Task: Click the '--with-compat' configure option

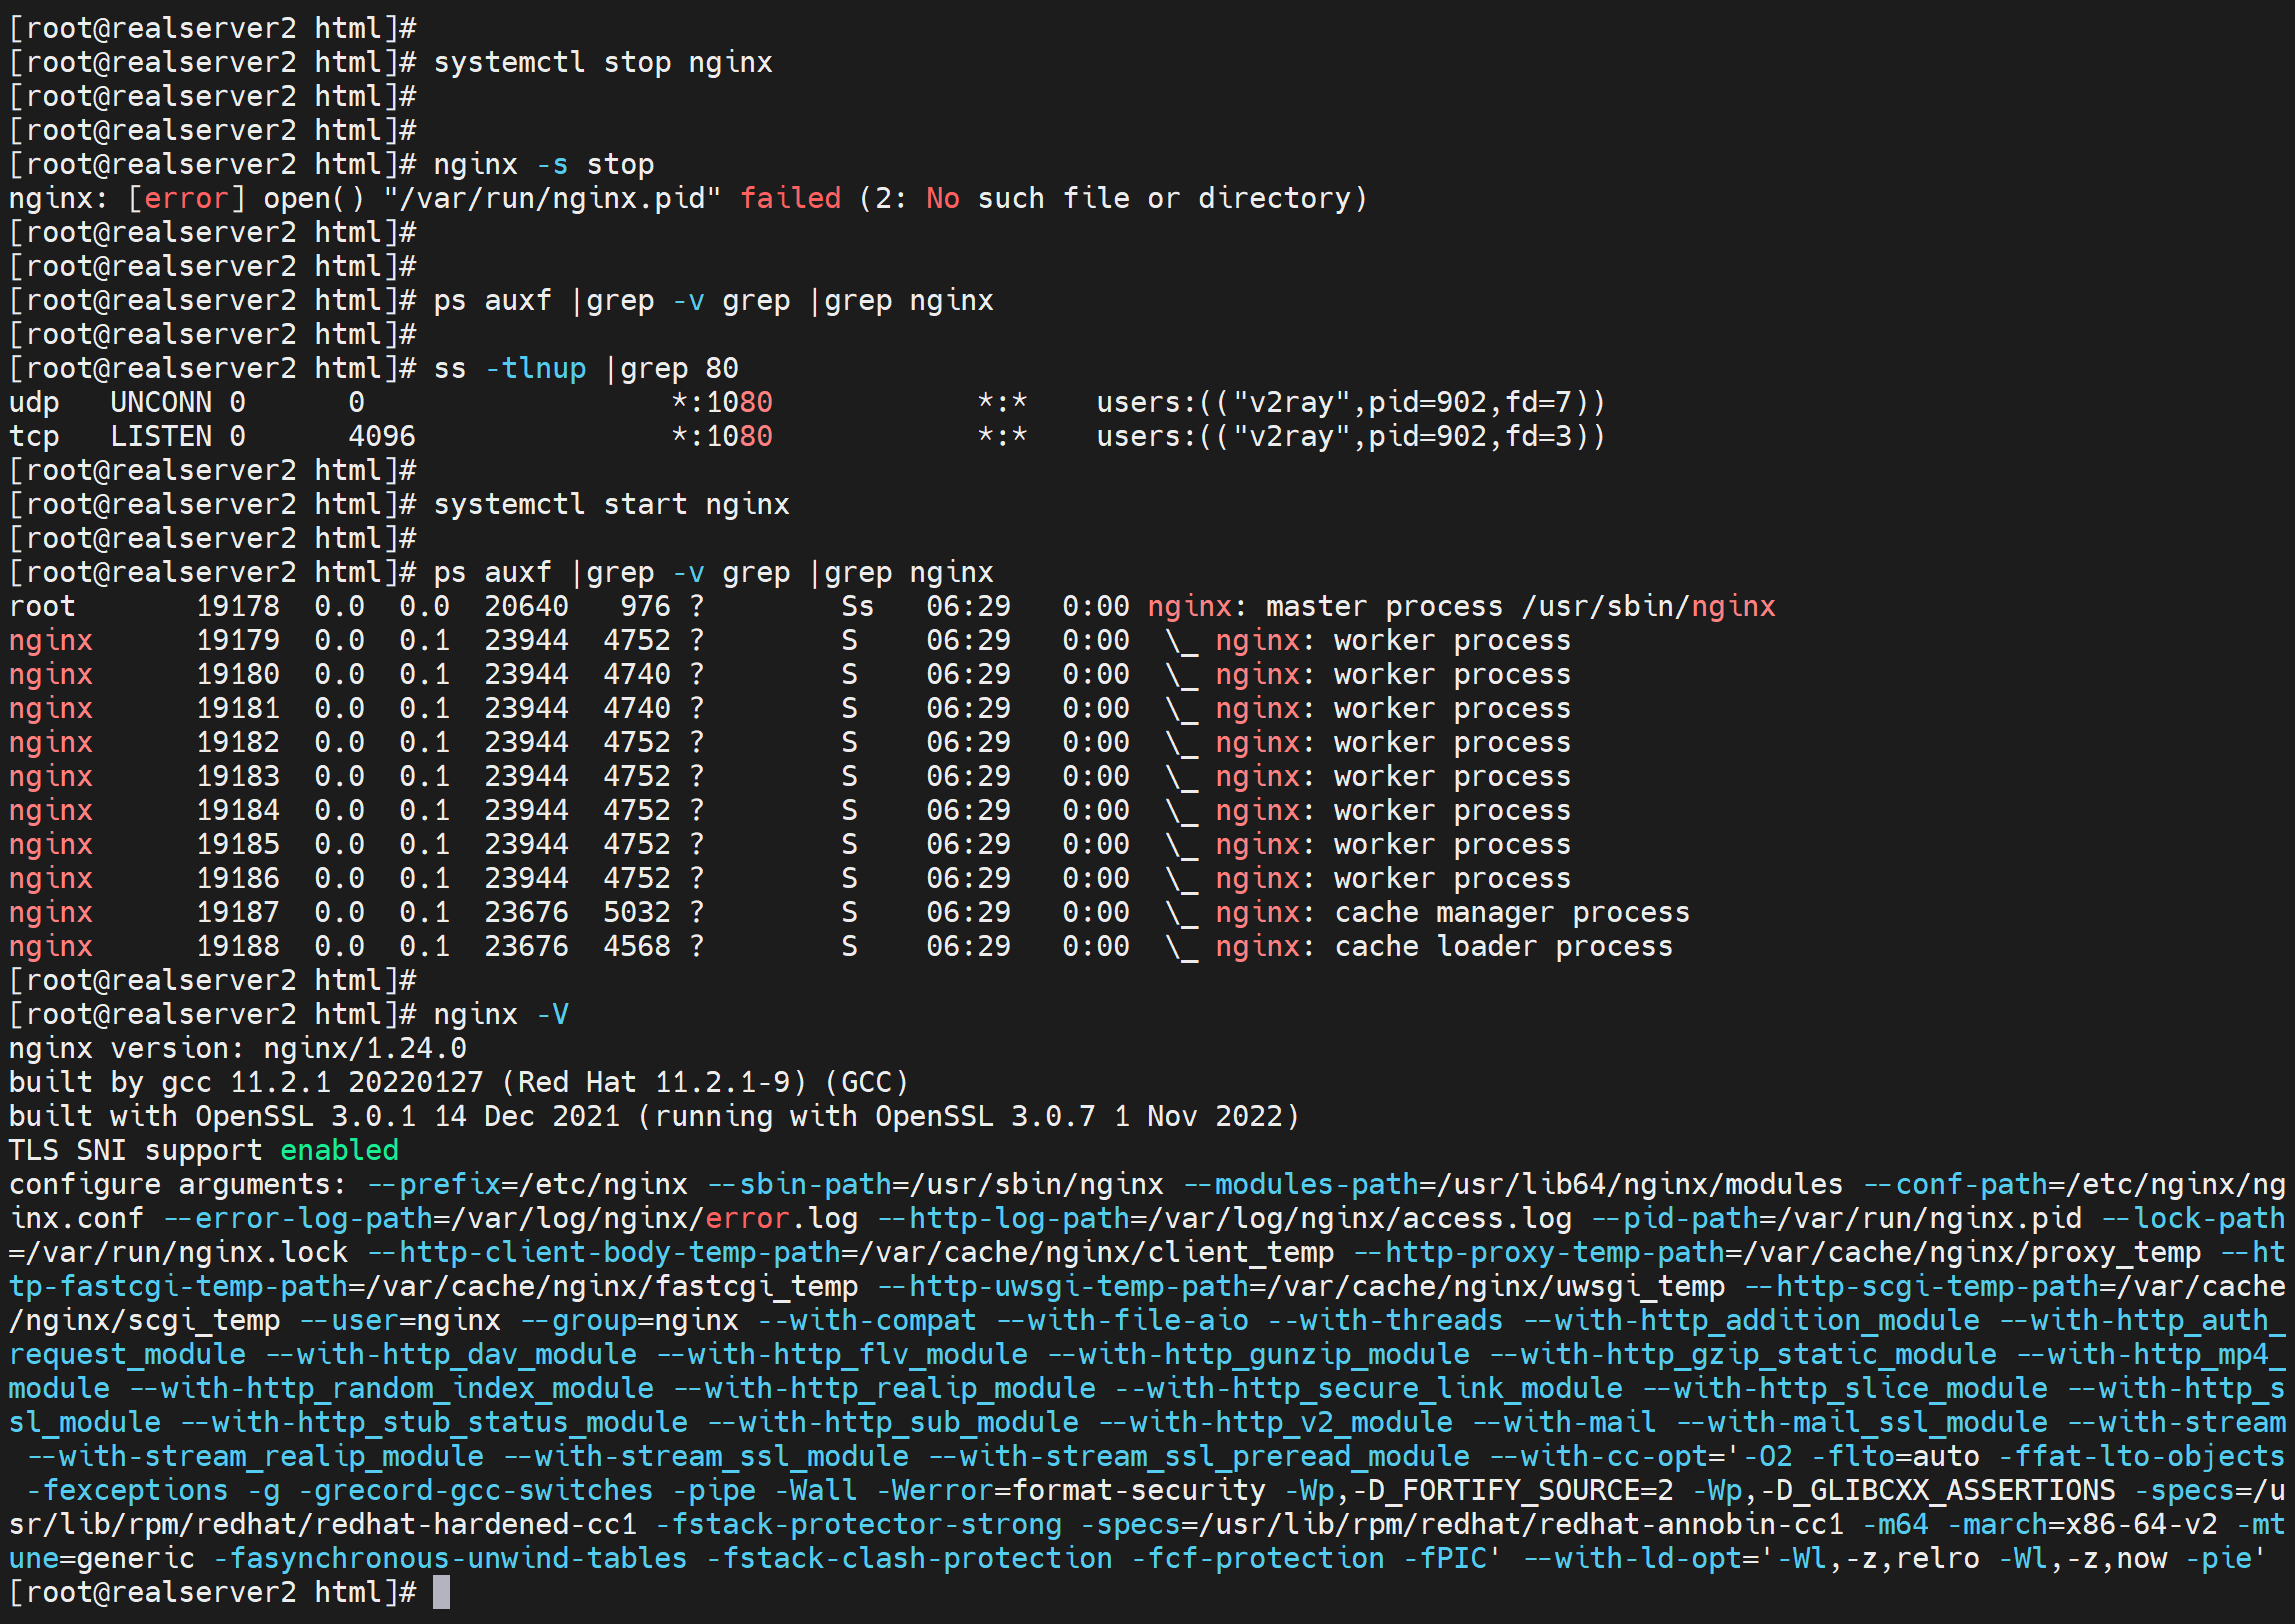Action: 866,1320
